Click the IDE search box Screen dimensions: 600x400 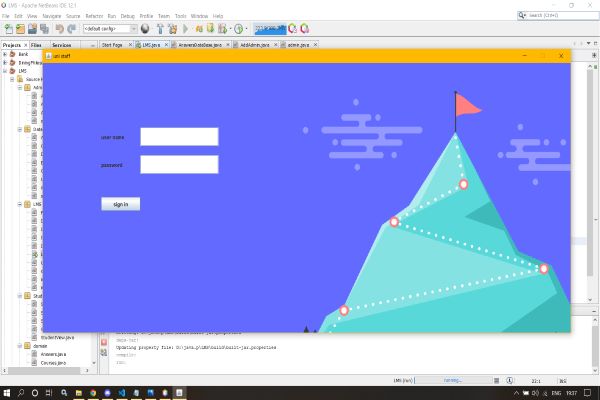tap(556, 16)
